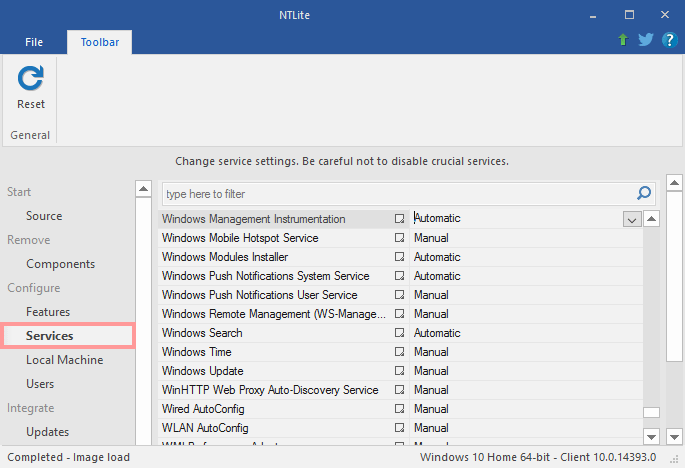Click the outer panel scroll-up arrow

pyautogui.click(x=675, y=183)
